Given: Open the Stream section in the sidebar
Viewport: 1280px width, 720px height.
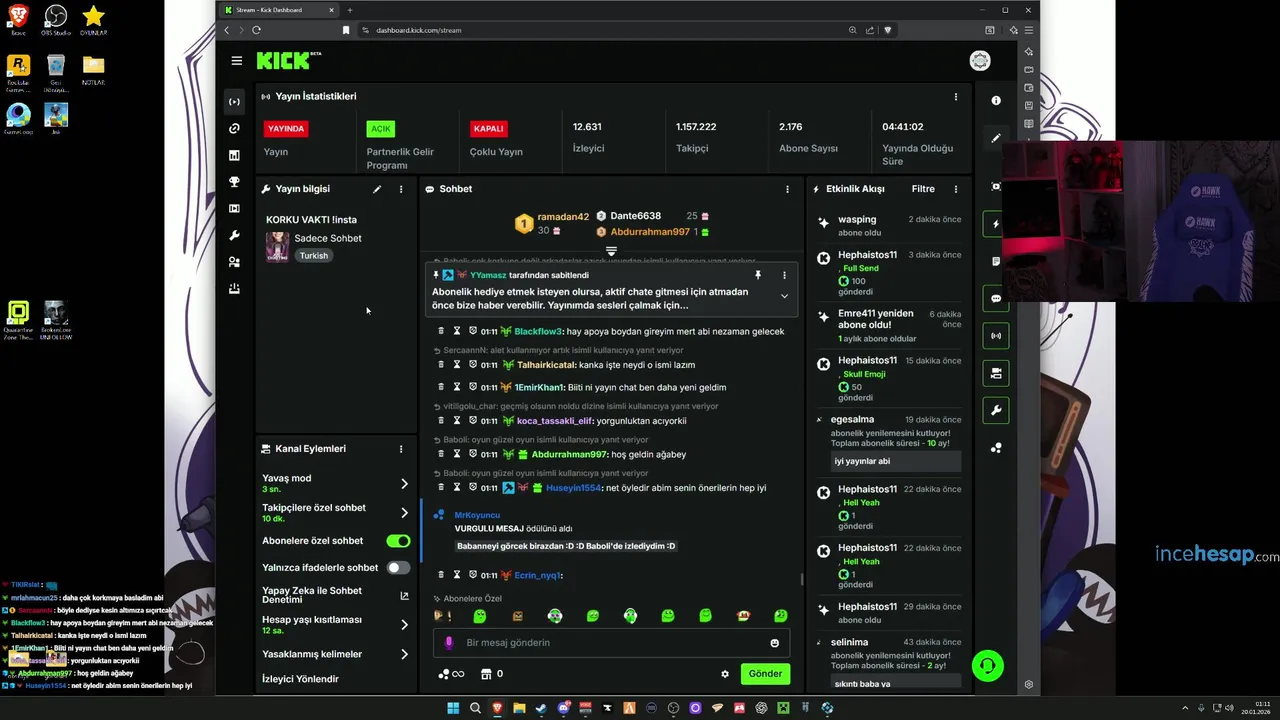Looking at the screenshot, I should pyautogui.click(x=234, y=102).
